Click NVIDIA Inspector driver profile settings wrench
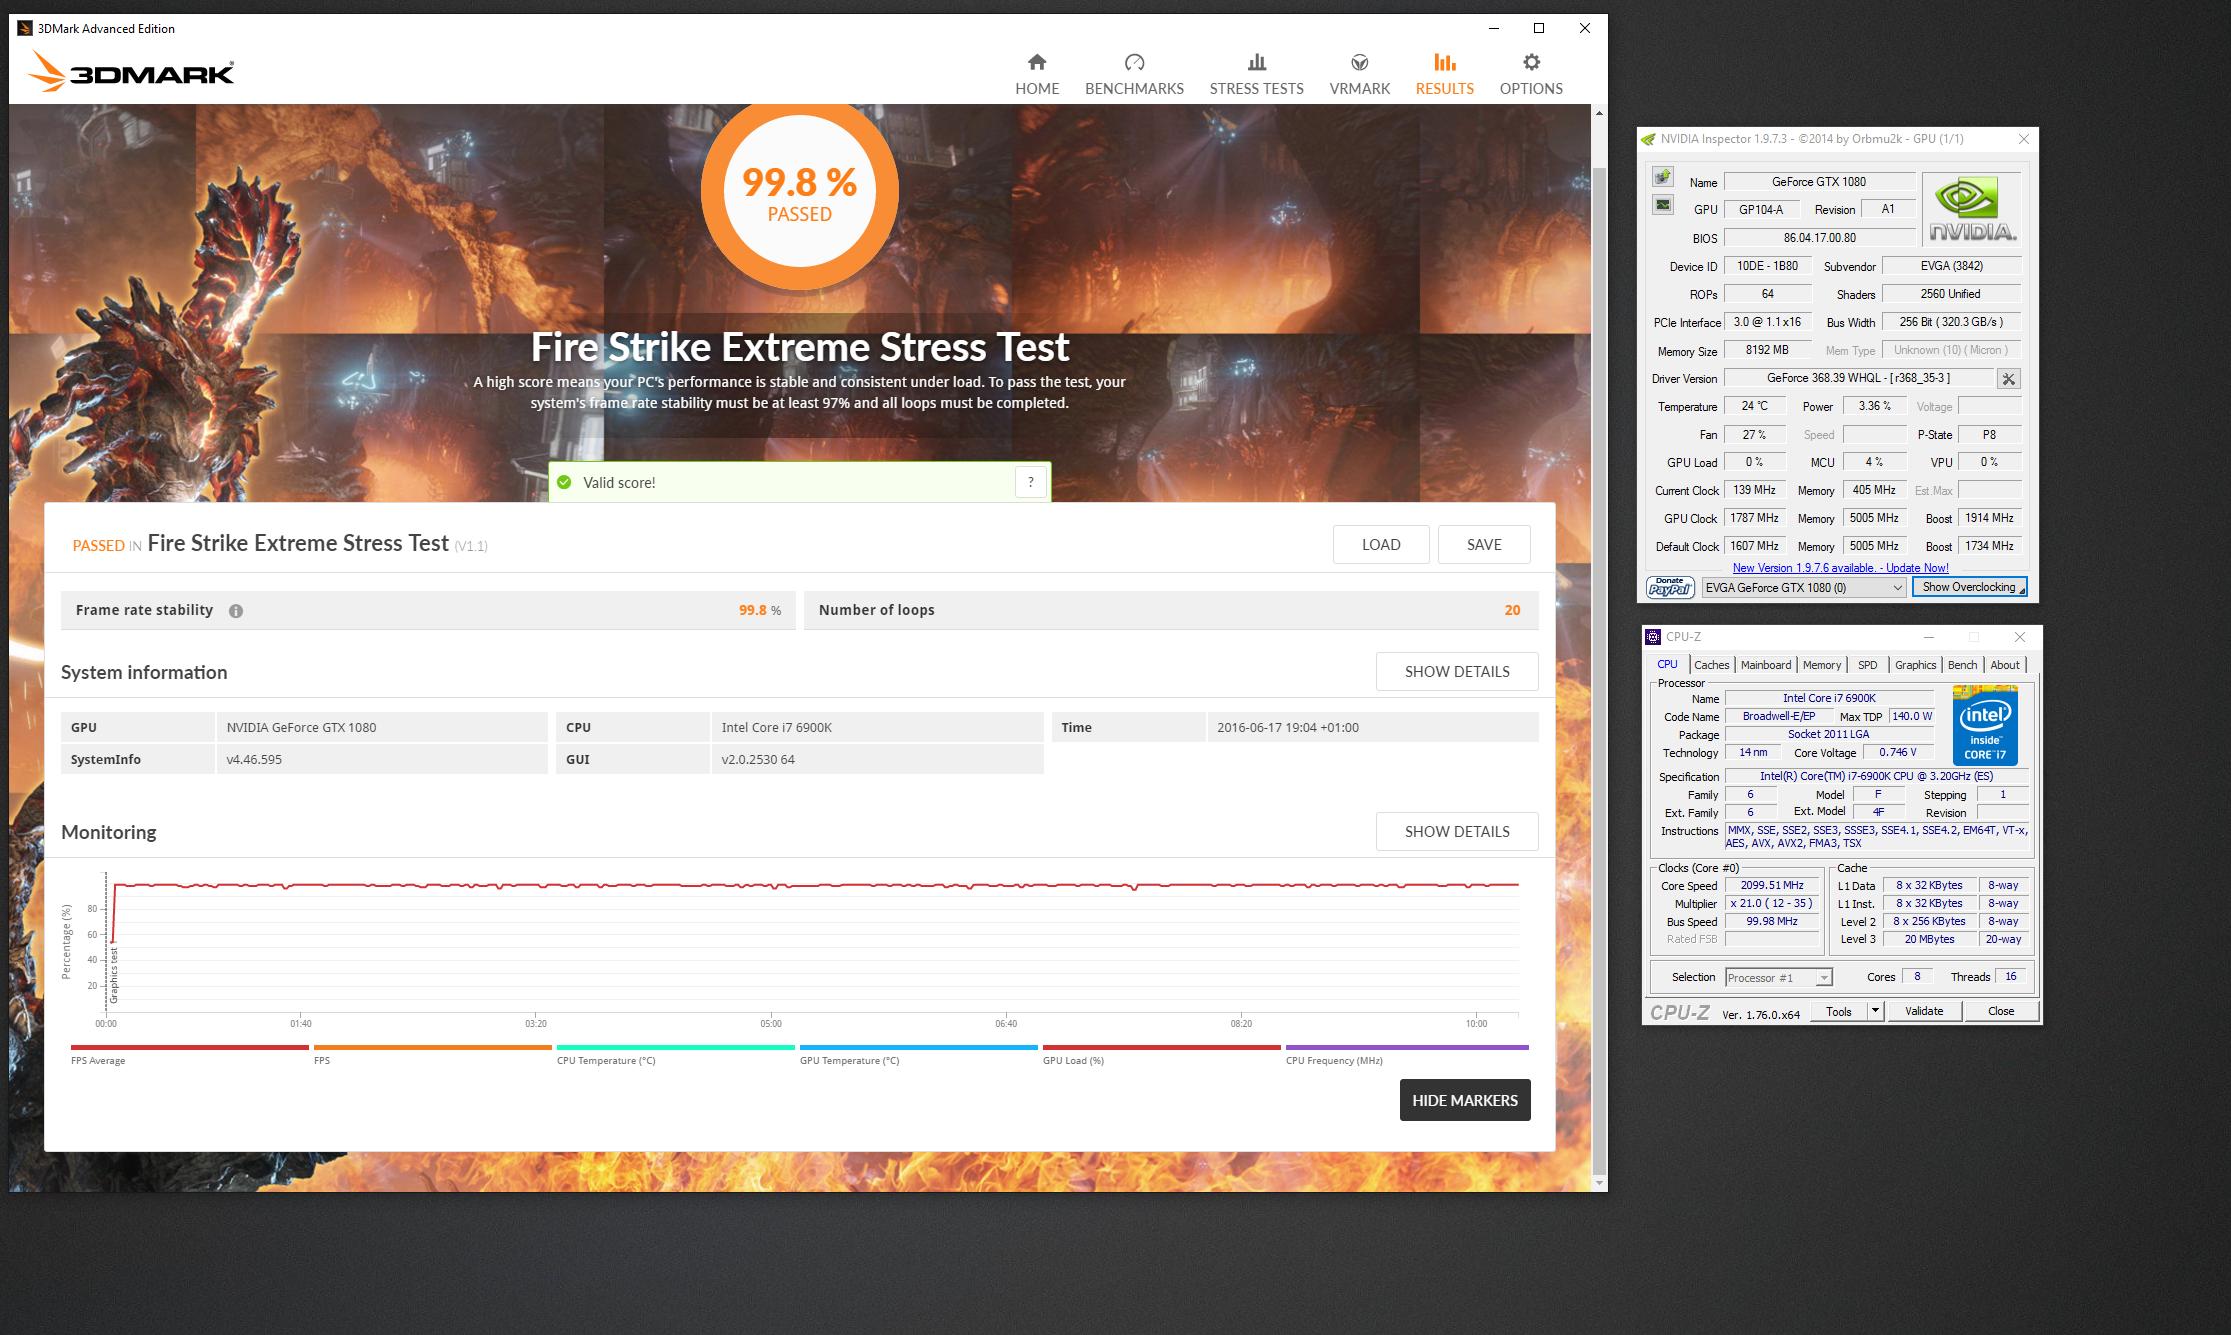The height and width of the screenshot is (1335, 2231). point(2008,379)
